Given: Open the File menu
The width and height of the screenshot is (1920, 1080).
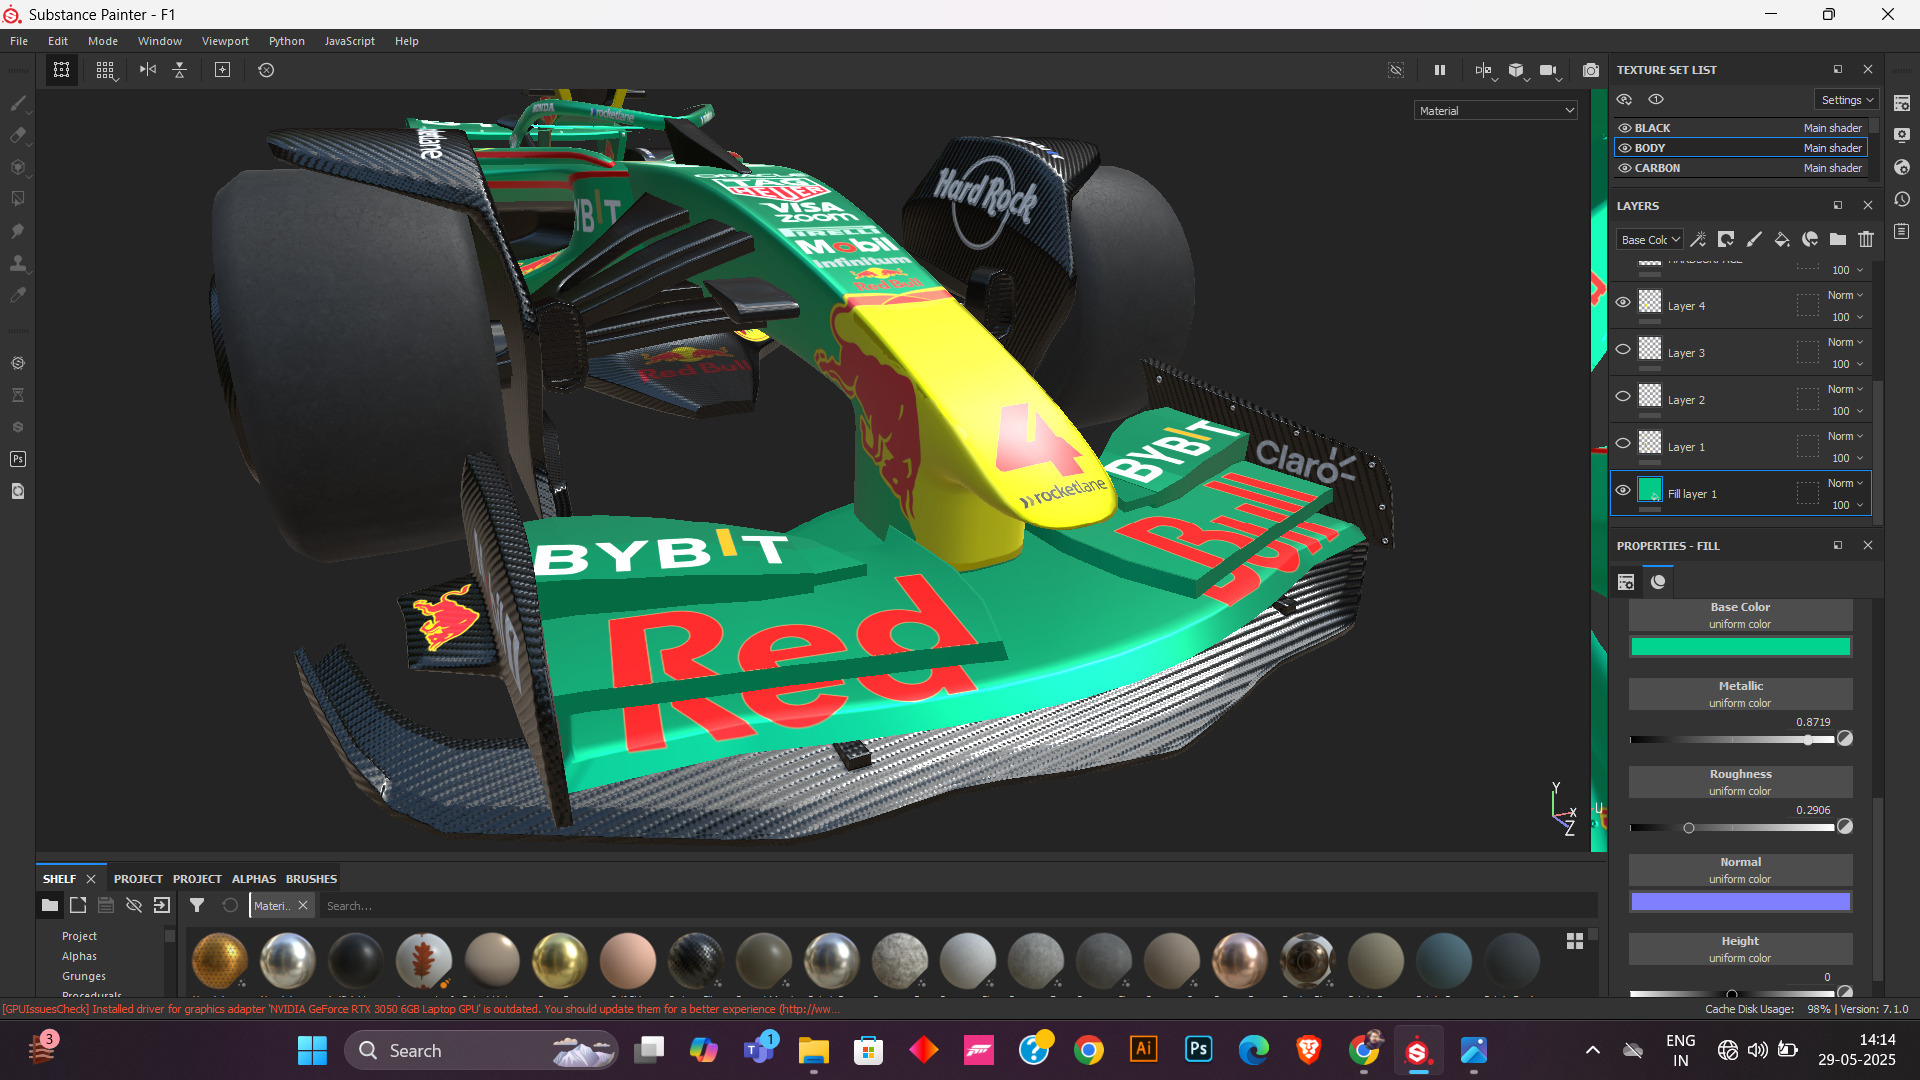Looking at the screenshot, I should coord(19,41).
